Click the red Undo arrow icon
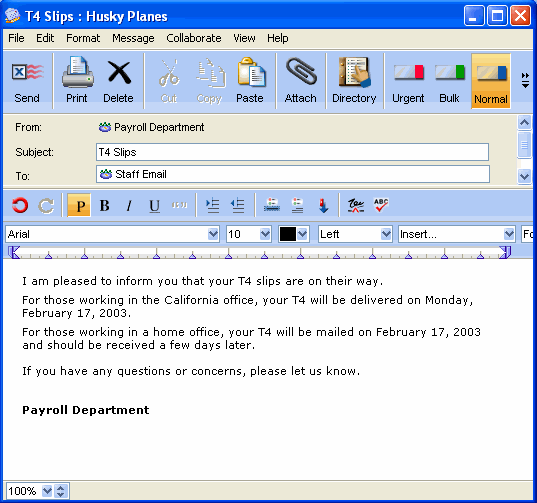 click(x=20, y=205)
